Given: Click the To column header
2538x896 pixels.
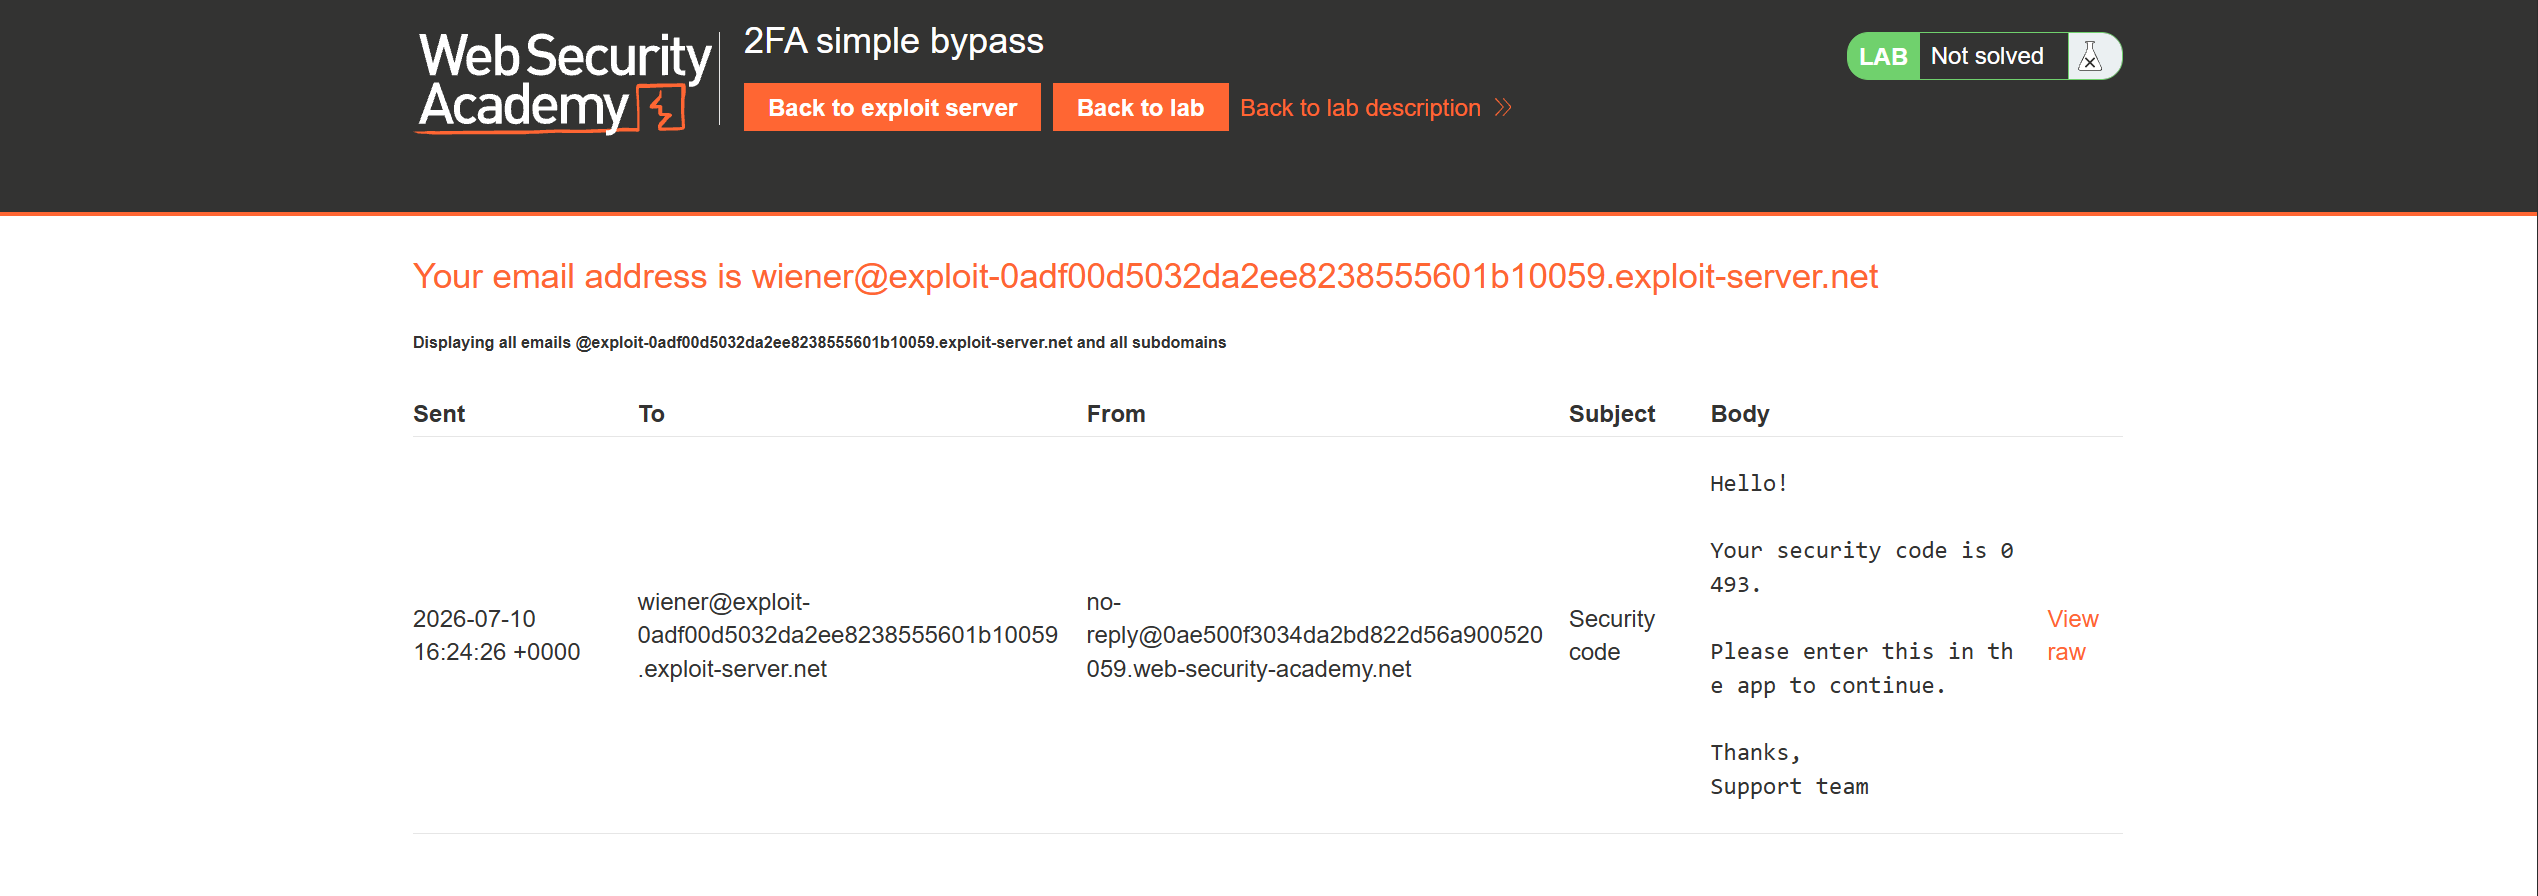Looking at the screenshot, I should pyautogui.click(x=651, y=413).
